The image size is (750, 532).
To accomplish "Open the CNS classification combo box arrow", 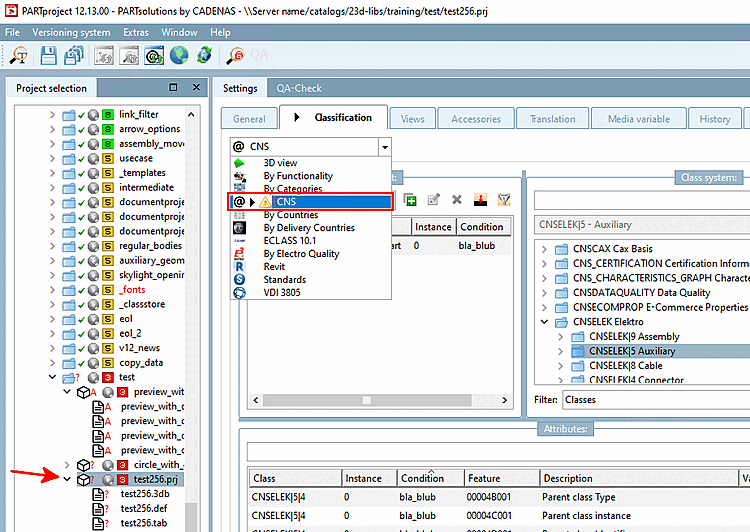I will coord(385,147).
